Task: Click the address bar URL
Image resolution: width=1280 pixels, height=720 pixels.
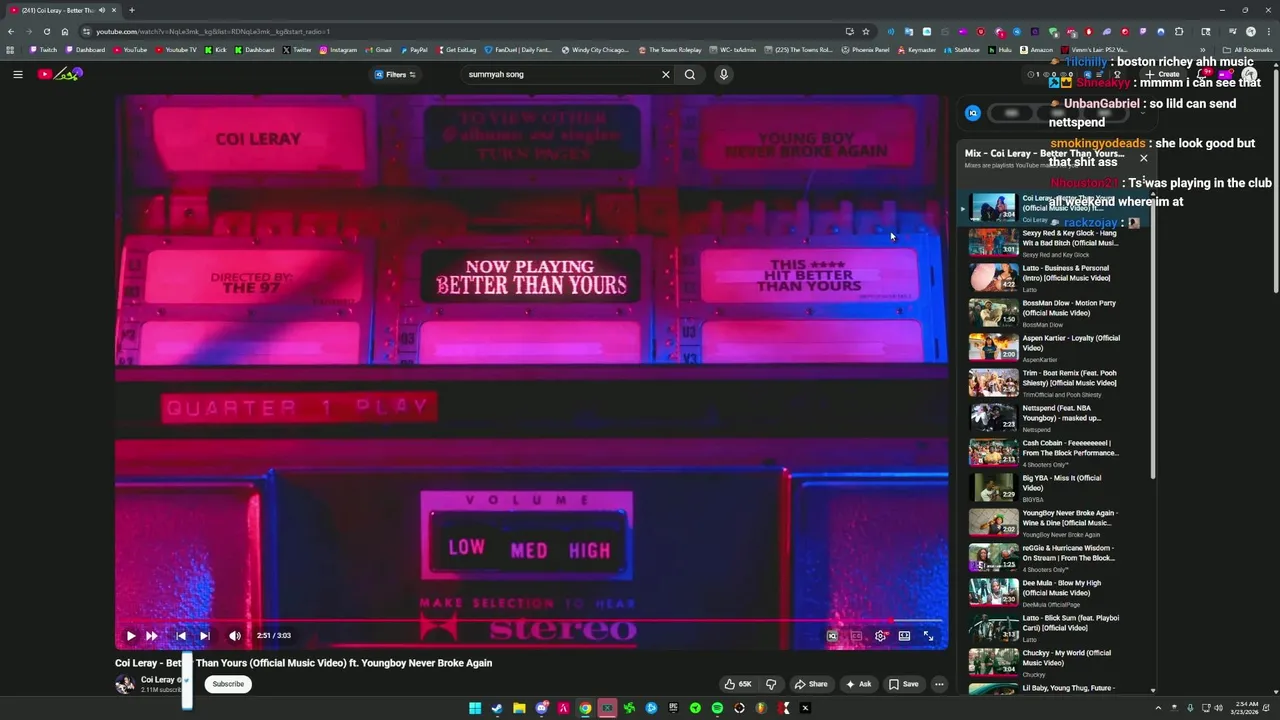Action: 212,31
